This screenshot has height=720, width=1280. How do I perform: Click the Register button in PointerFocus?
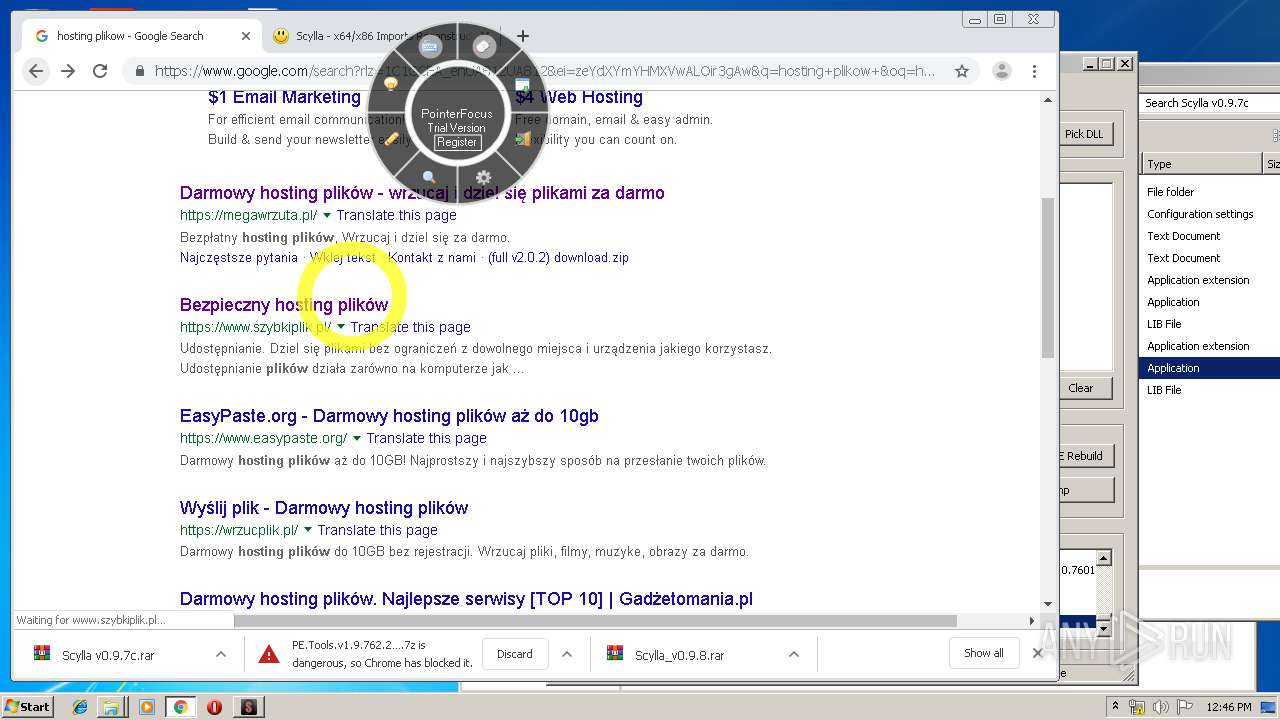tap(457, 142)
